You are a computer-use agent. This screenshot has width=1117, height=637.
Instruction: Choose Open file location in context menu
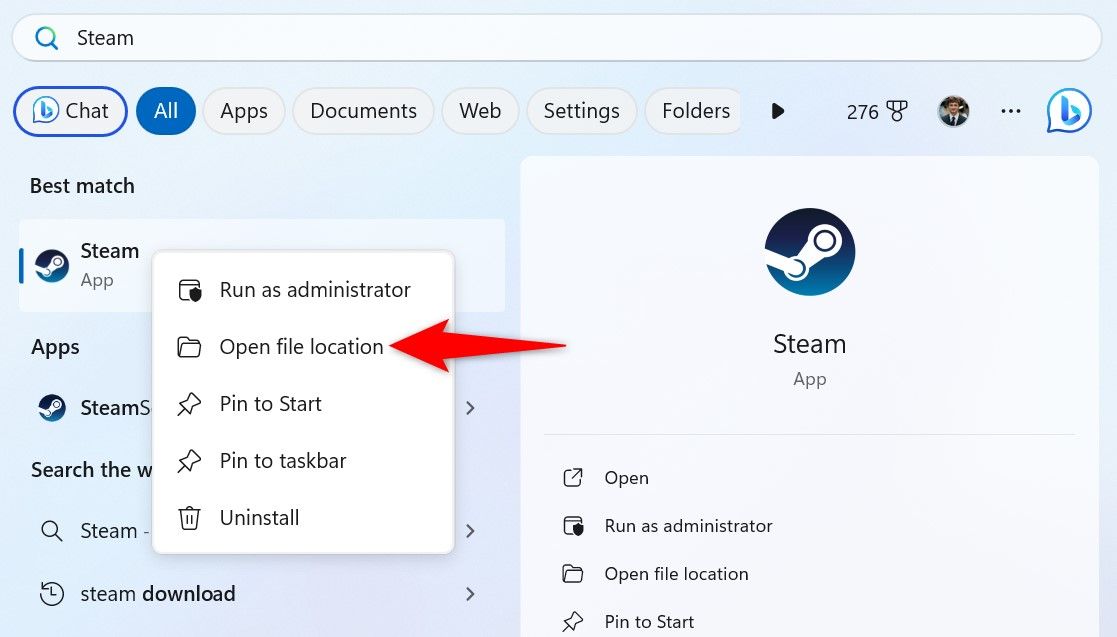(x=303, y=347)
